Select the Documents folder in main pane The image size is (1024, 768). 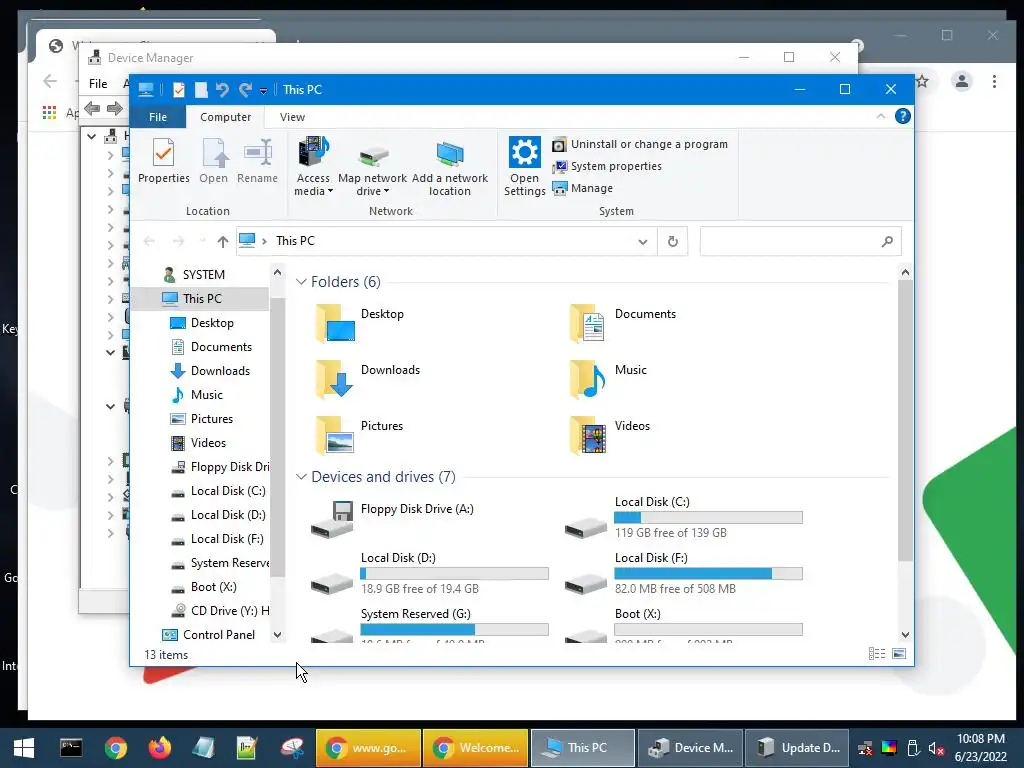coord(622,323)
